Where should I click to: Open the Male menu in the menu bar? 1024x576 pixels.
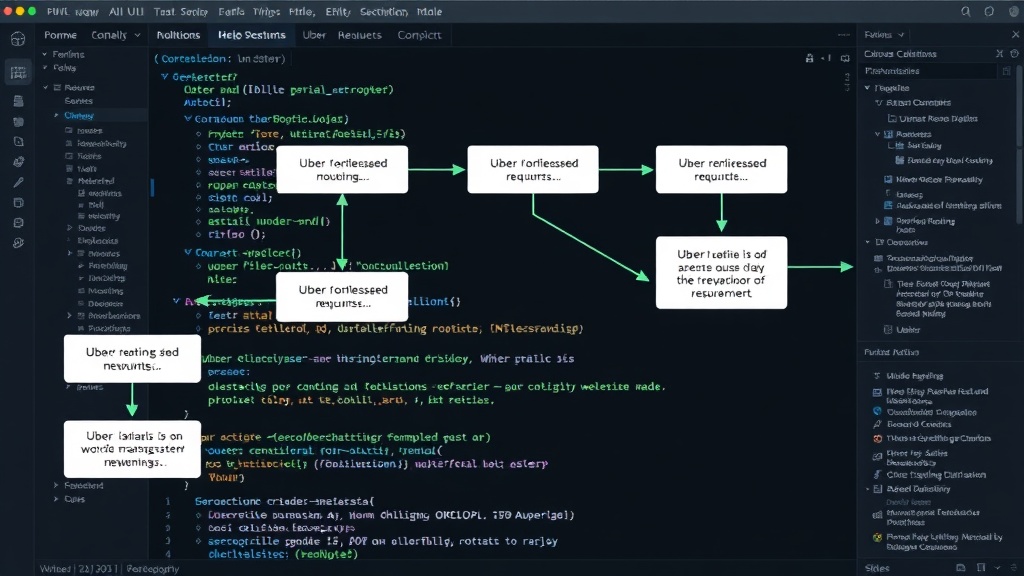coord(429,12)
